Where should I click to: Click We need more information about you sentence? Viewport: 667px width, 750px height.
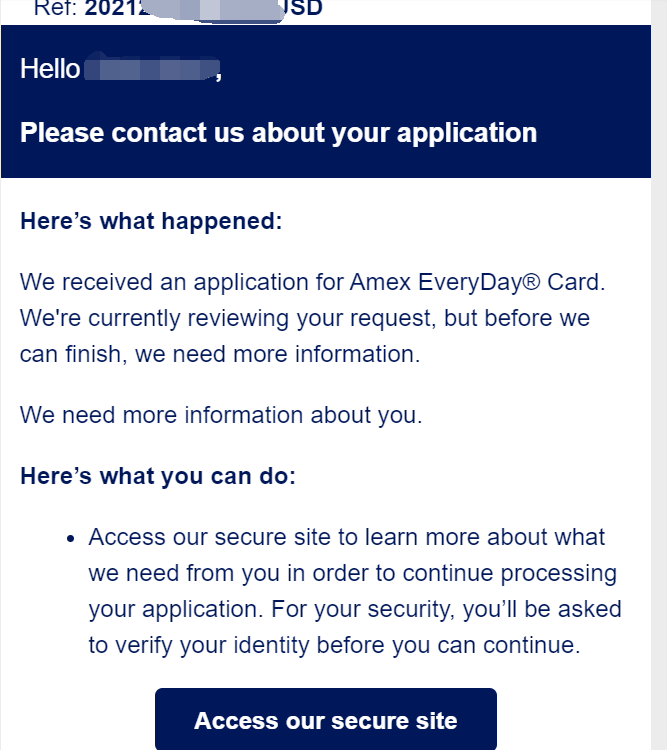[x=221, y=415]
